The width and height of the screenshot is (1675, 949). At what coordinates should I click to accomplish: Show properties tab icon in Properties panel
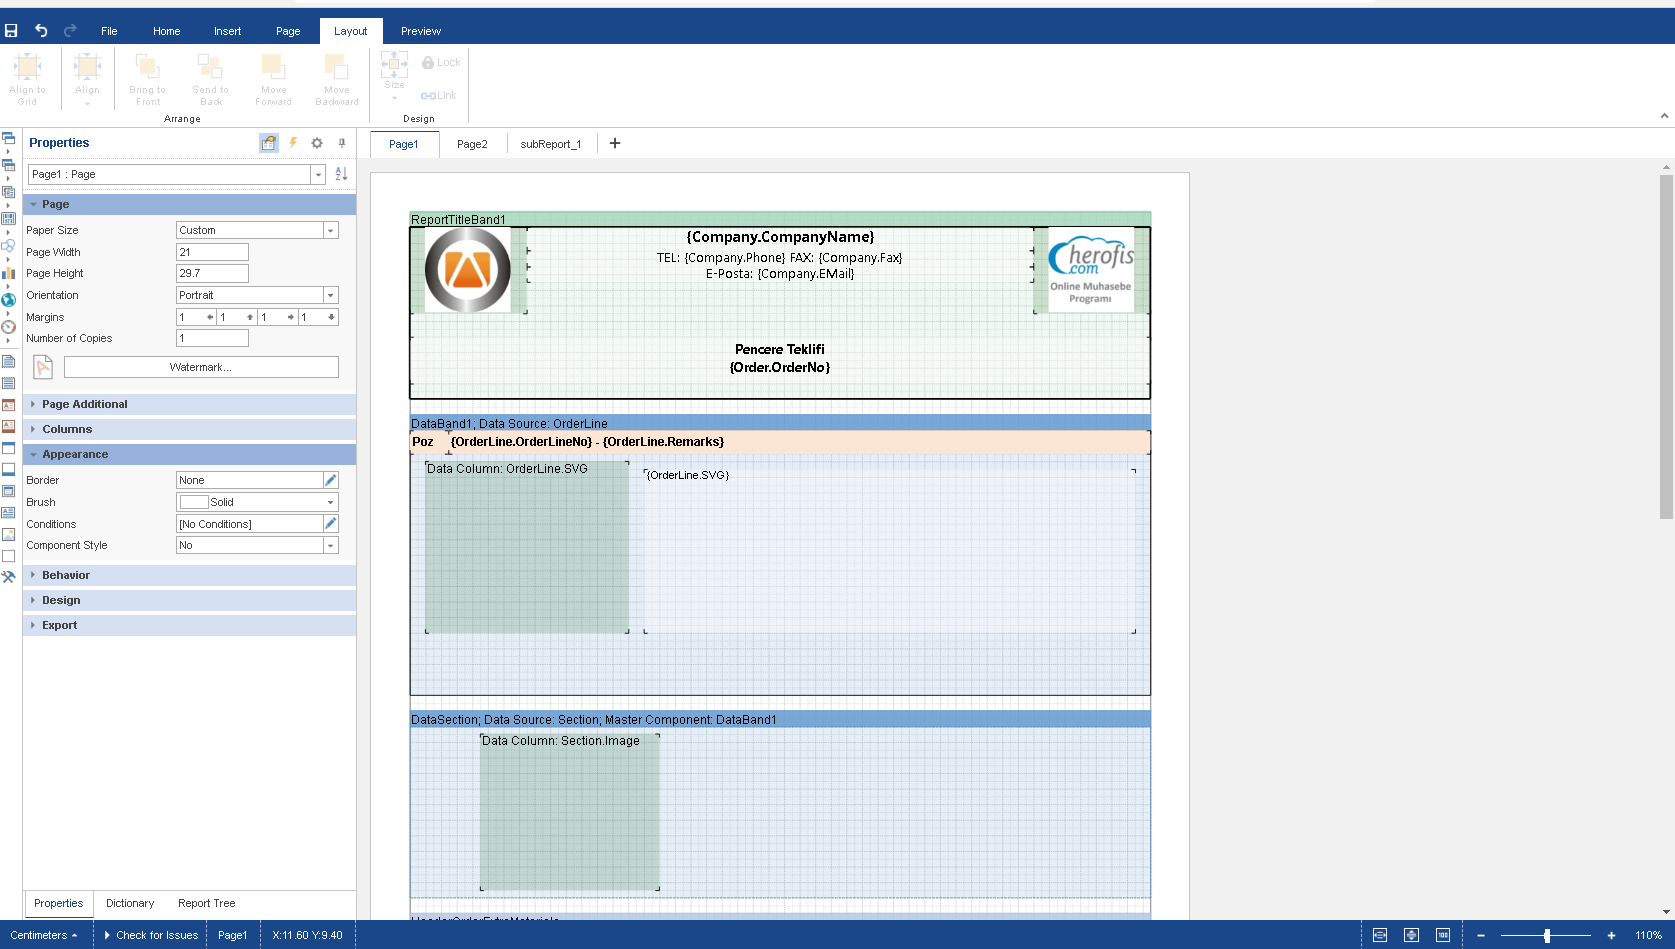pyautogui.click(x=268, y=143)
